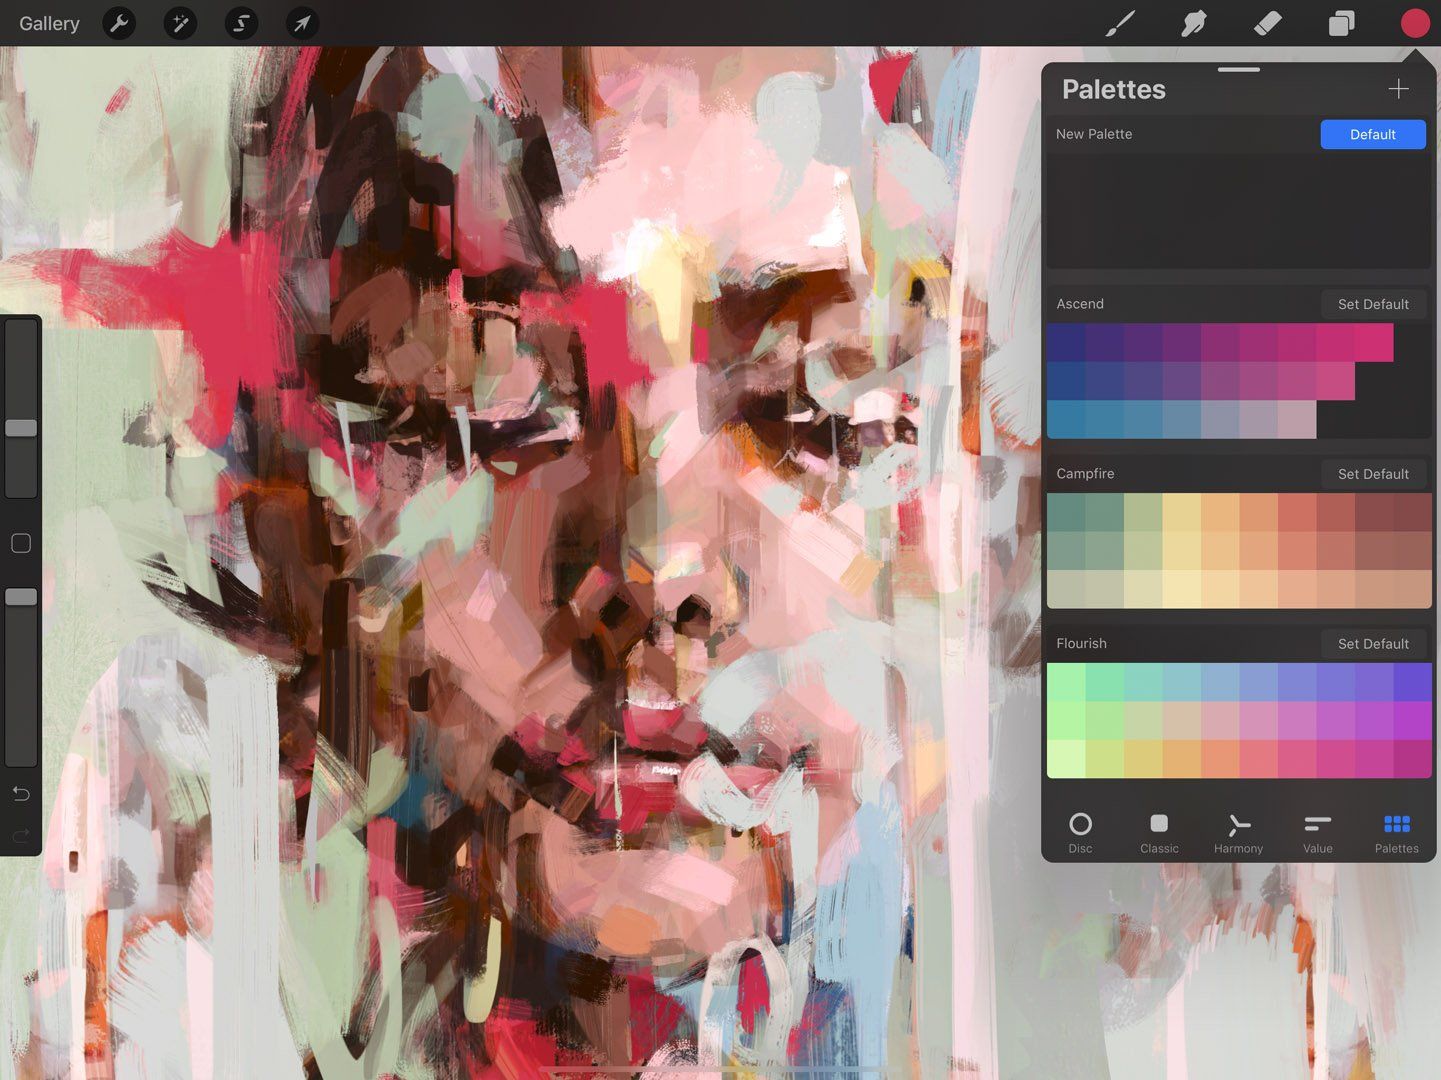1441x1080 pixels.
Task: Switch to the Disc color picker
Action: (1081, 830)
